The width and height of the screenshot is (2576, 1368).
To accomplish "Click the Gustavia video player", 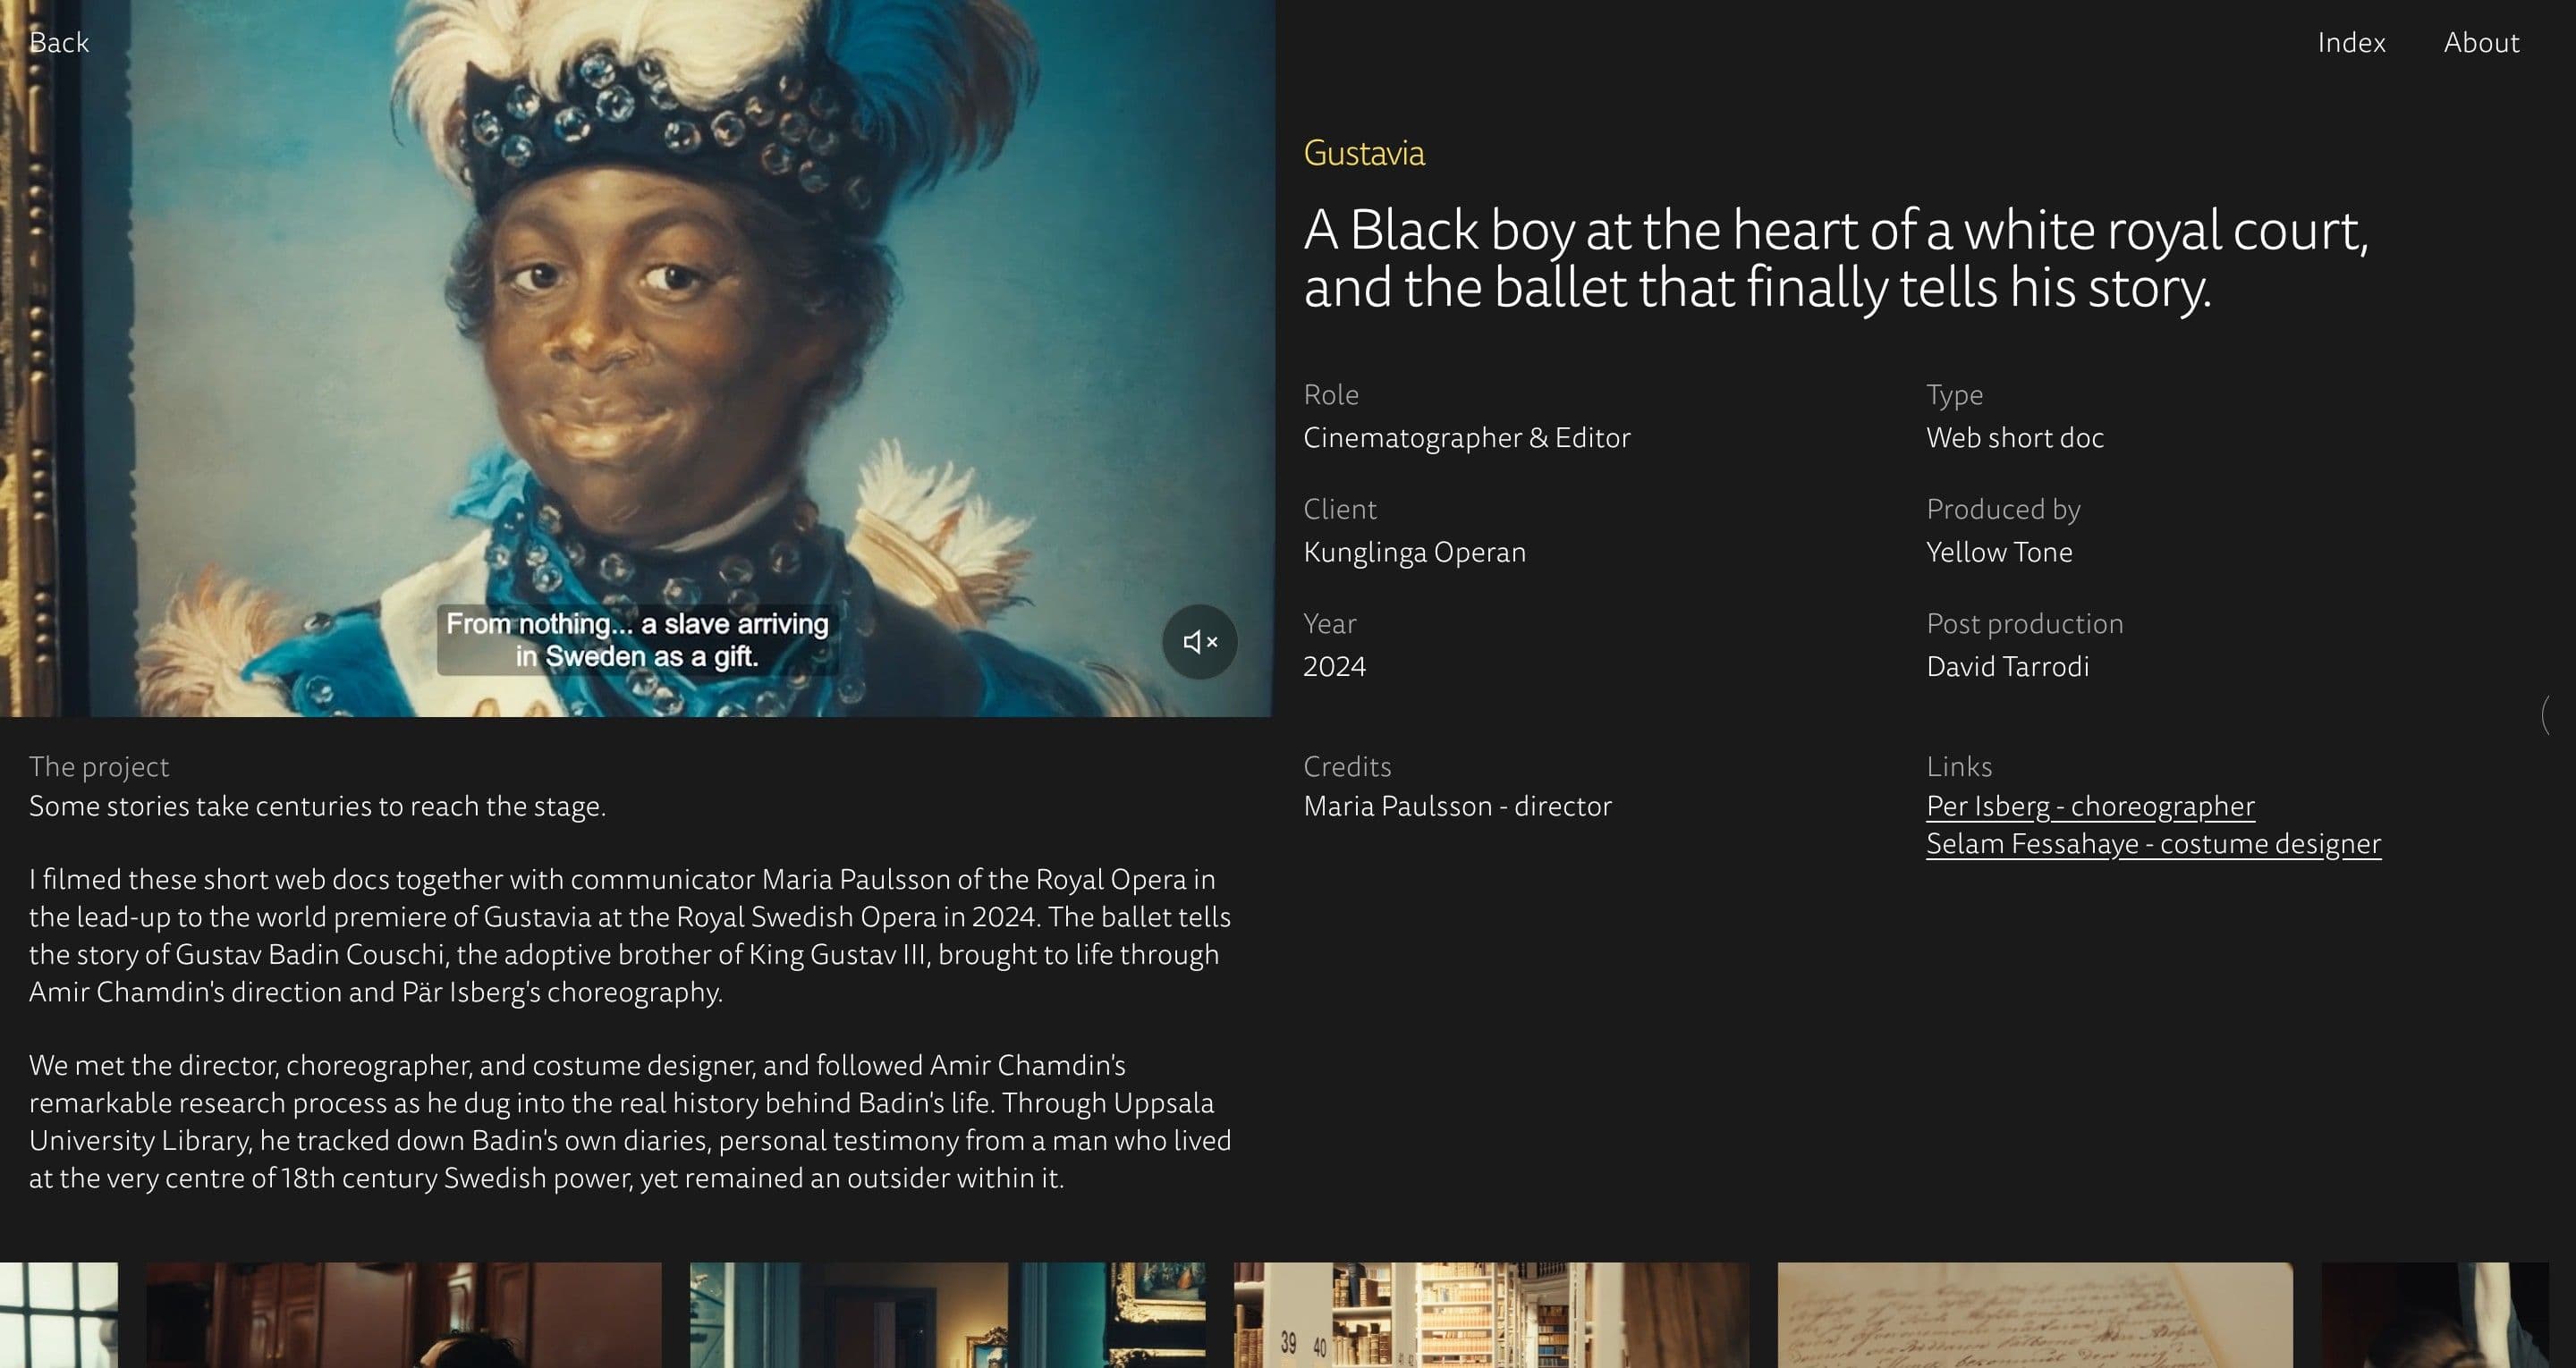I will click(637, 358).
